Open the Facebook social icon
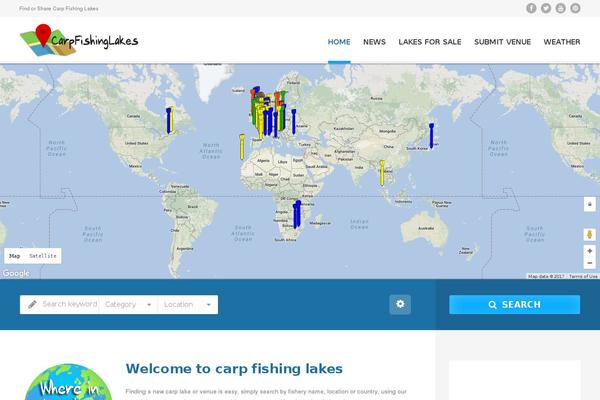This screenshot has height=400, width=600. click(x=531, y=8)
